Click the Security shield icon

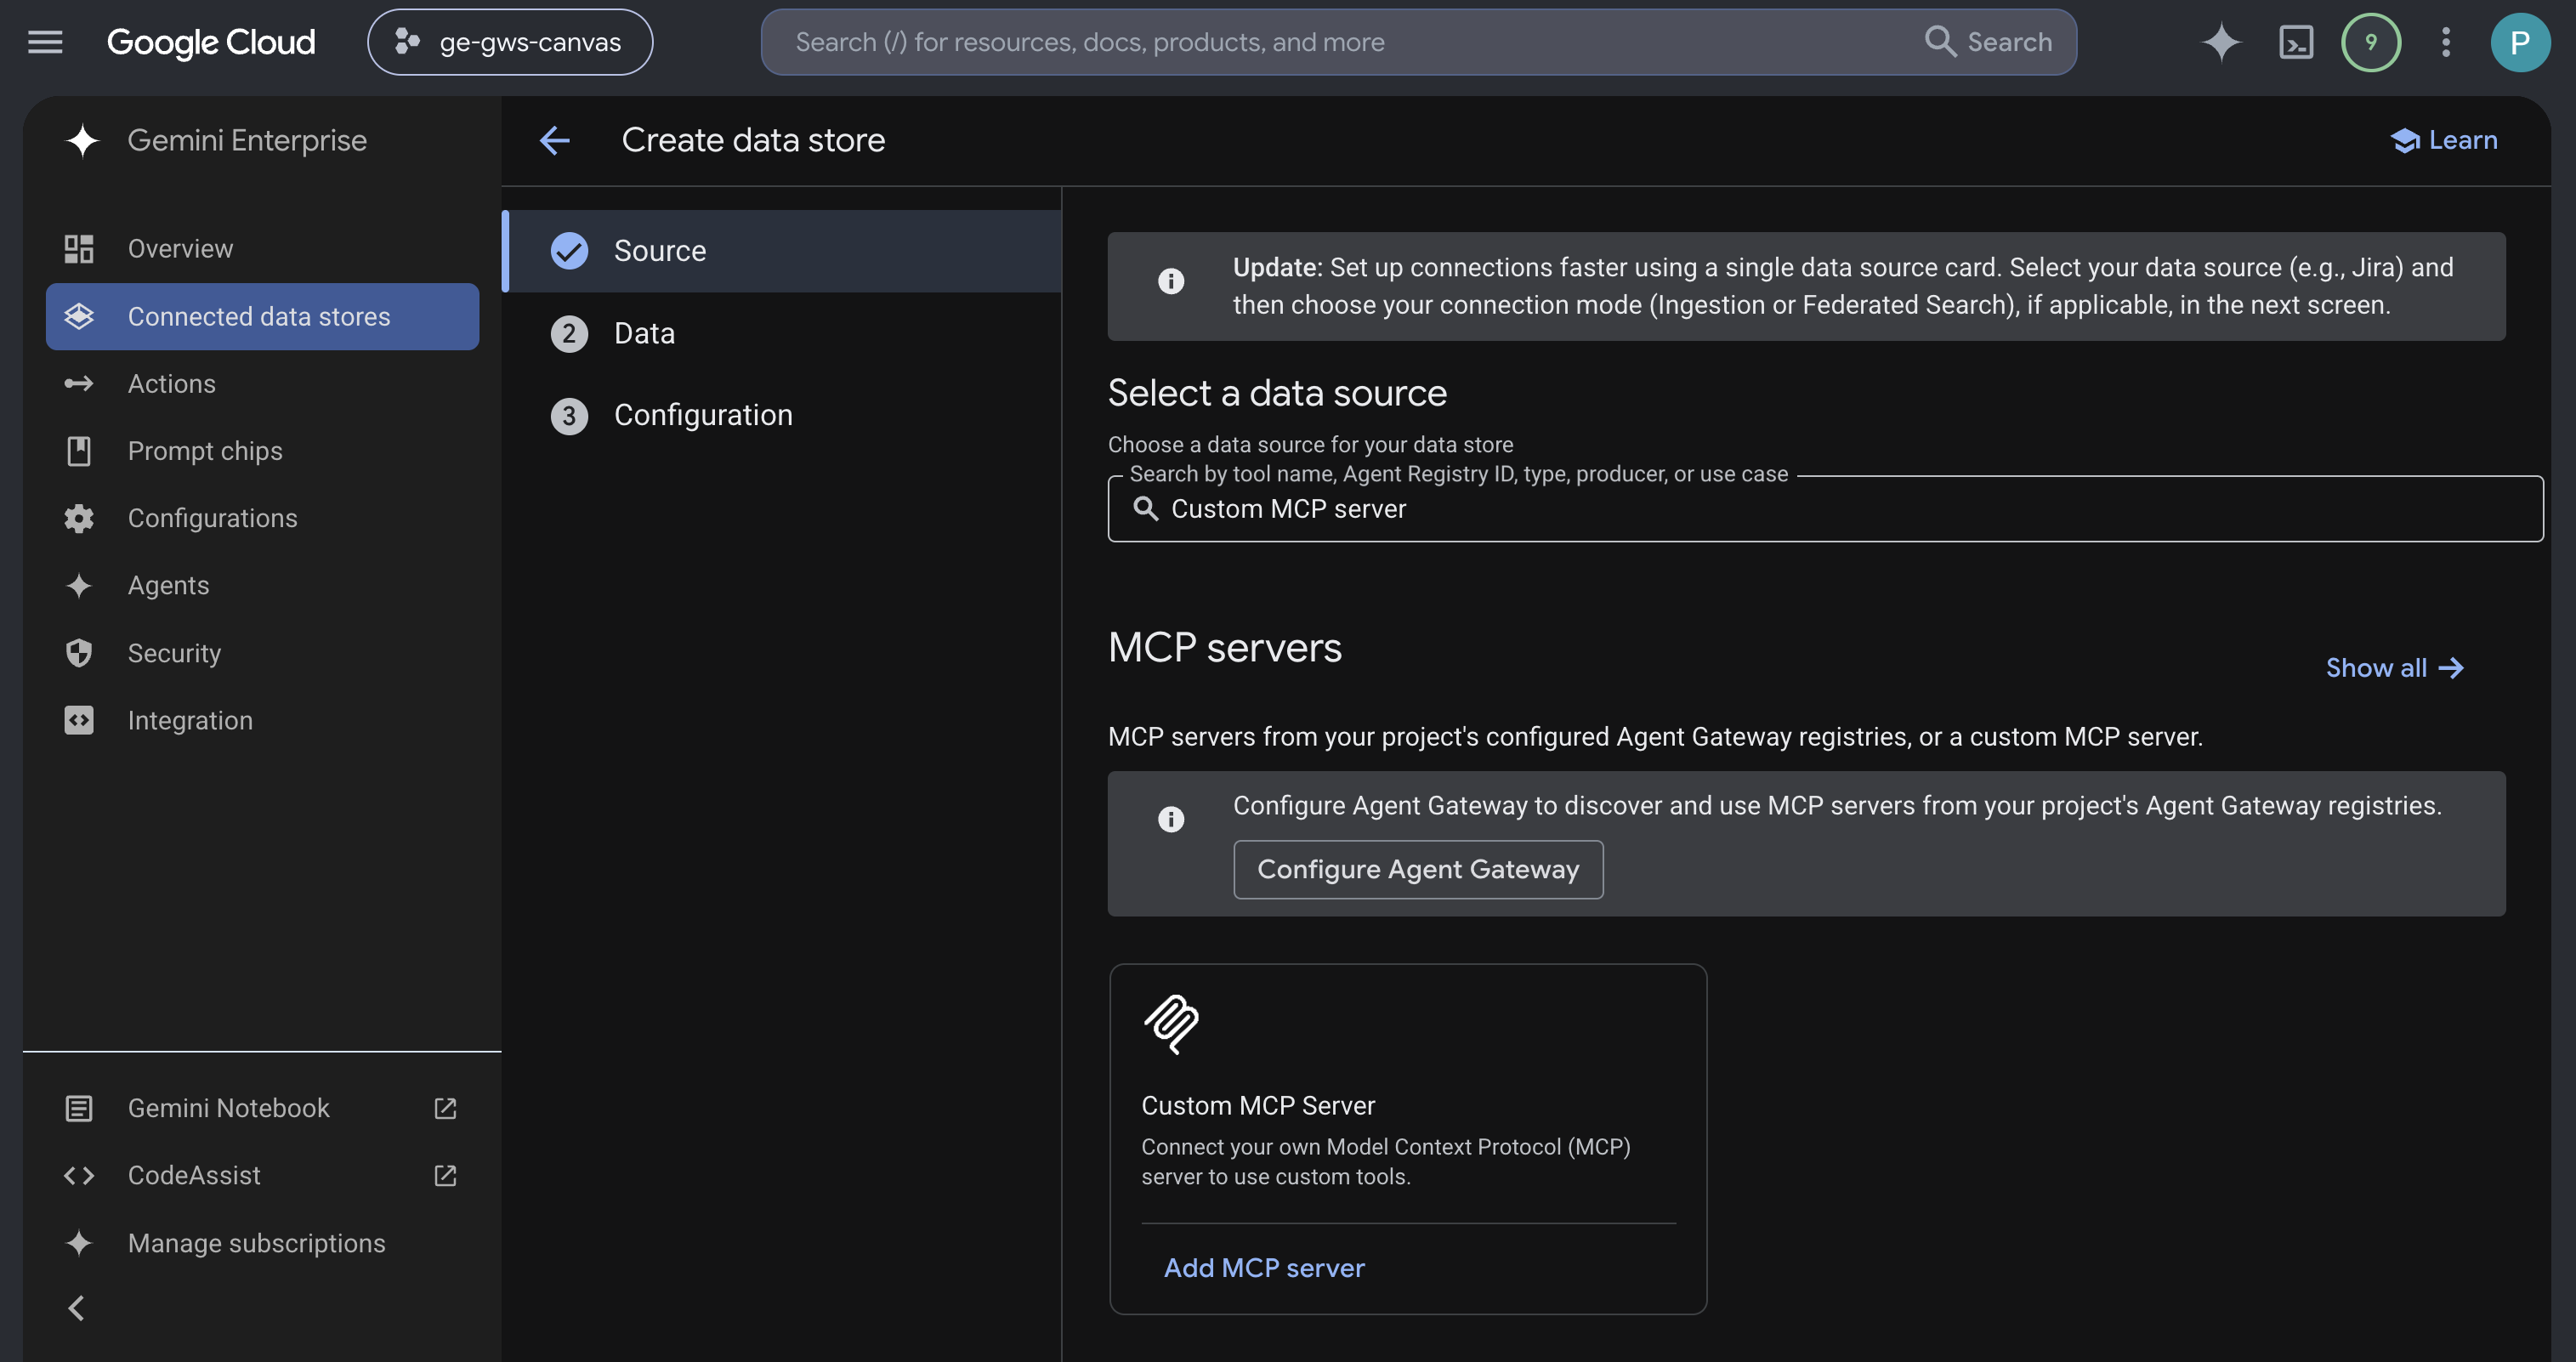[79, 653]
